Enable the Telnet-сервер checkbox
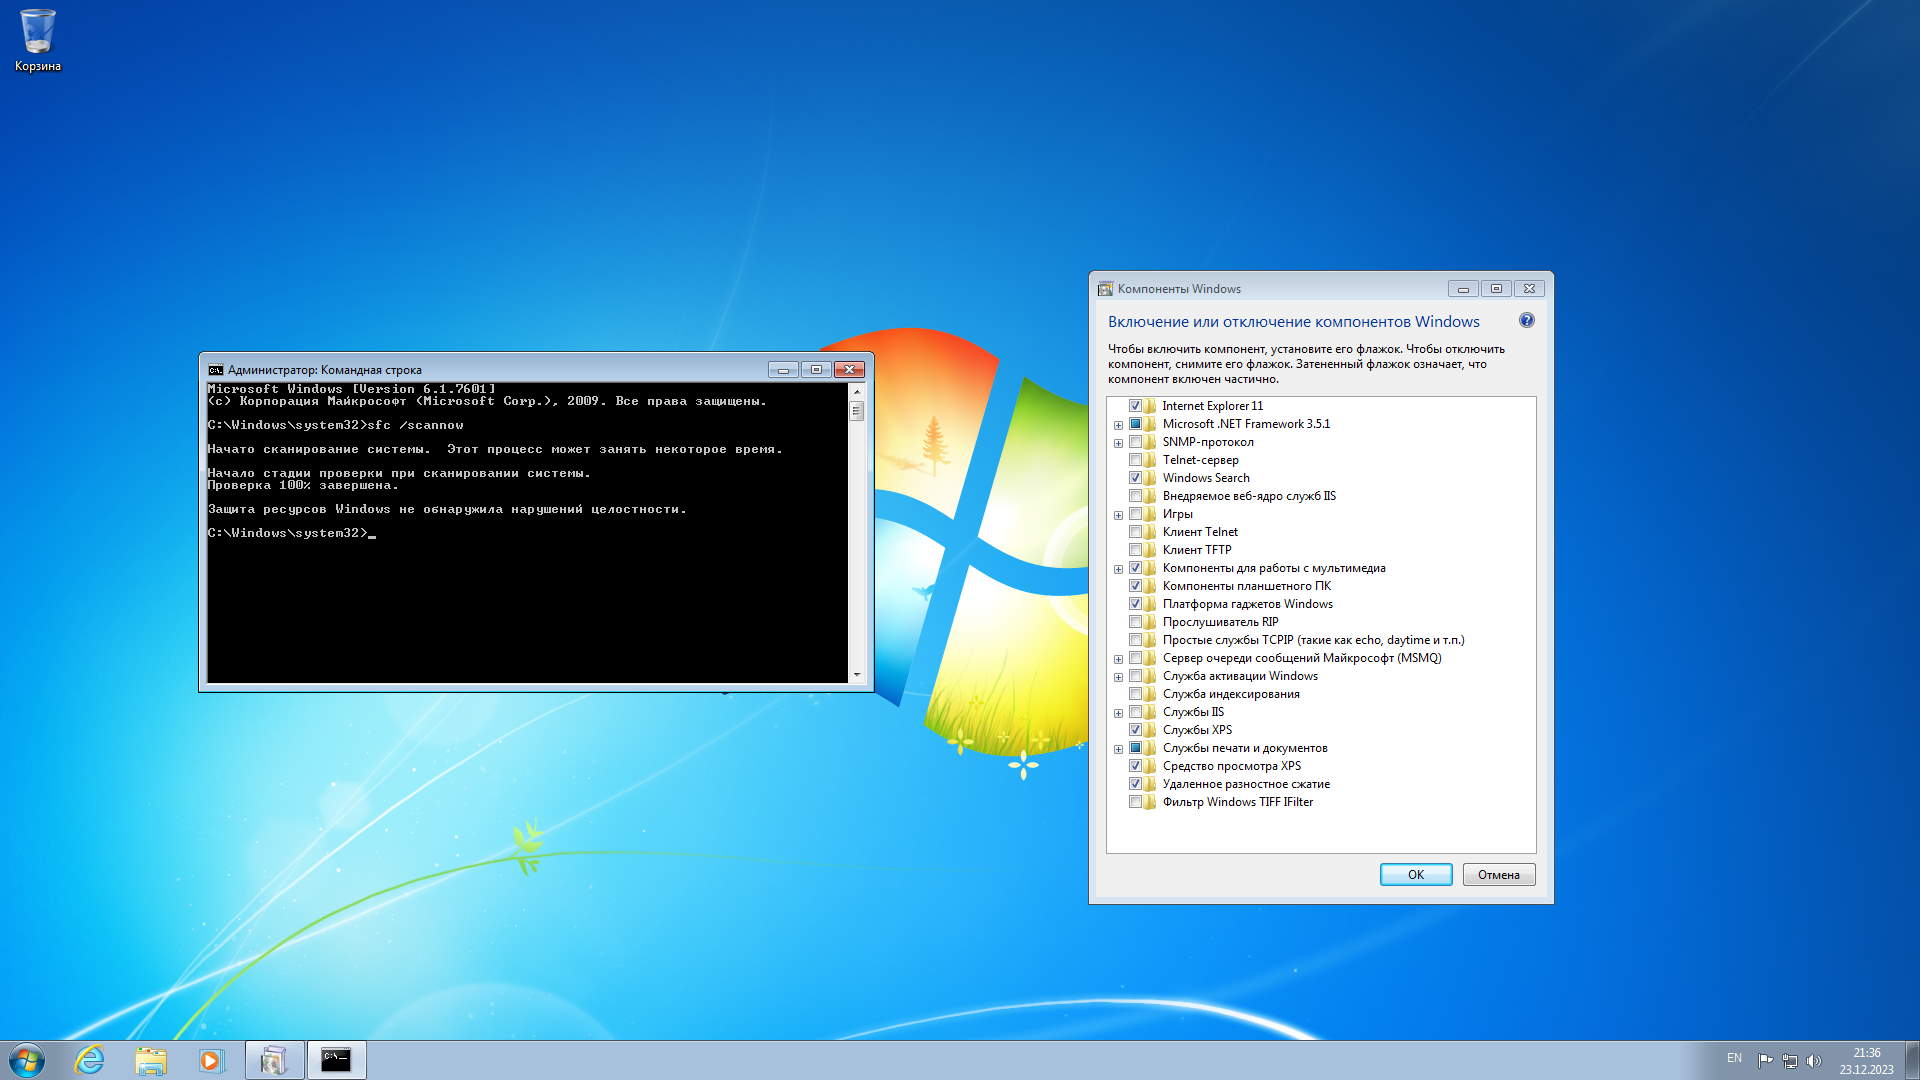 (1135, 460)
